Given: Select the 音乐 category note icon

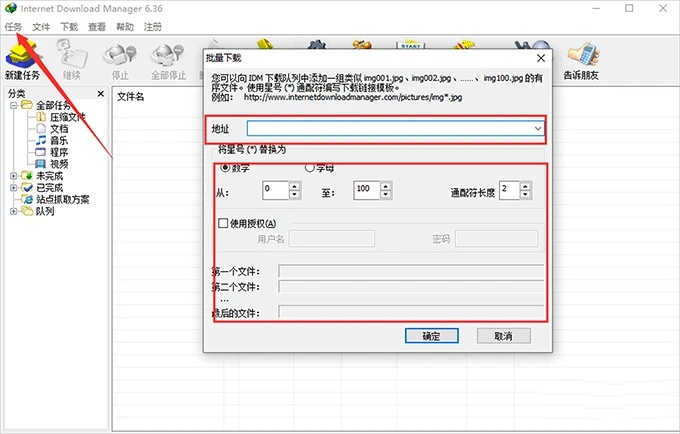Looking at the screenshot, I should 41,140.
